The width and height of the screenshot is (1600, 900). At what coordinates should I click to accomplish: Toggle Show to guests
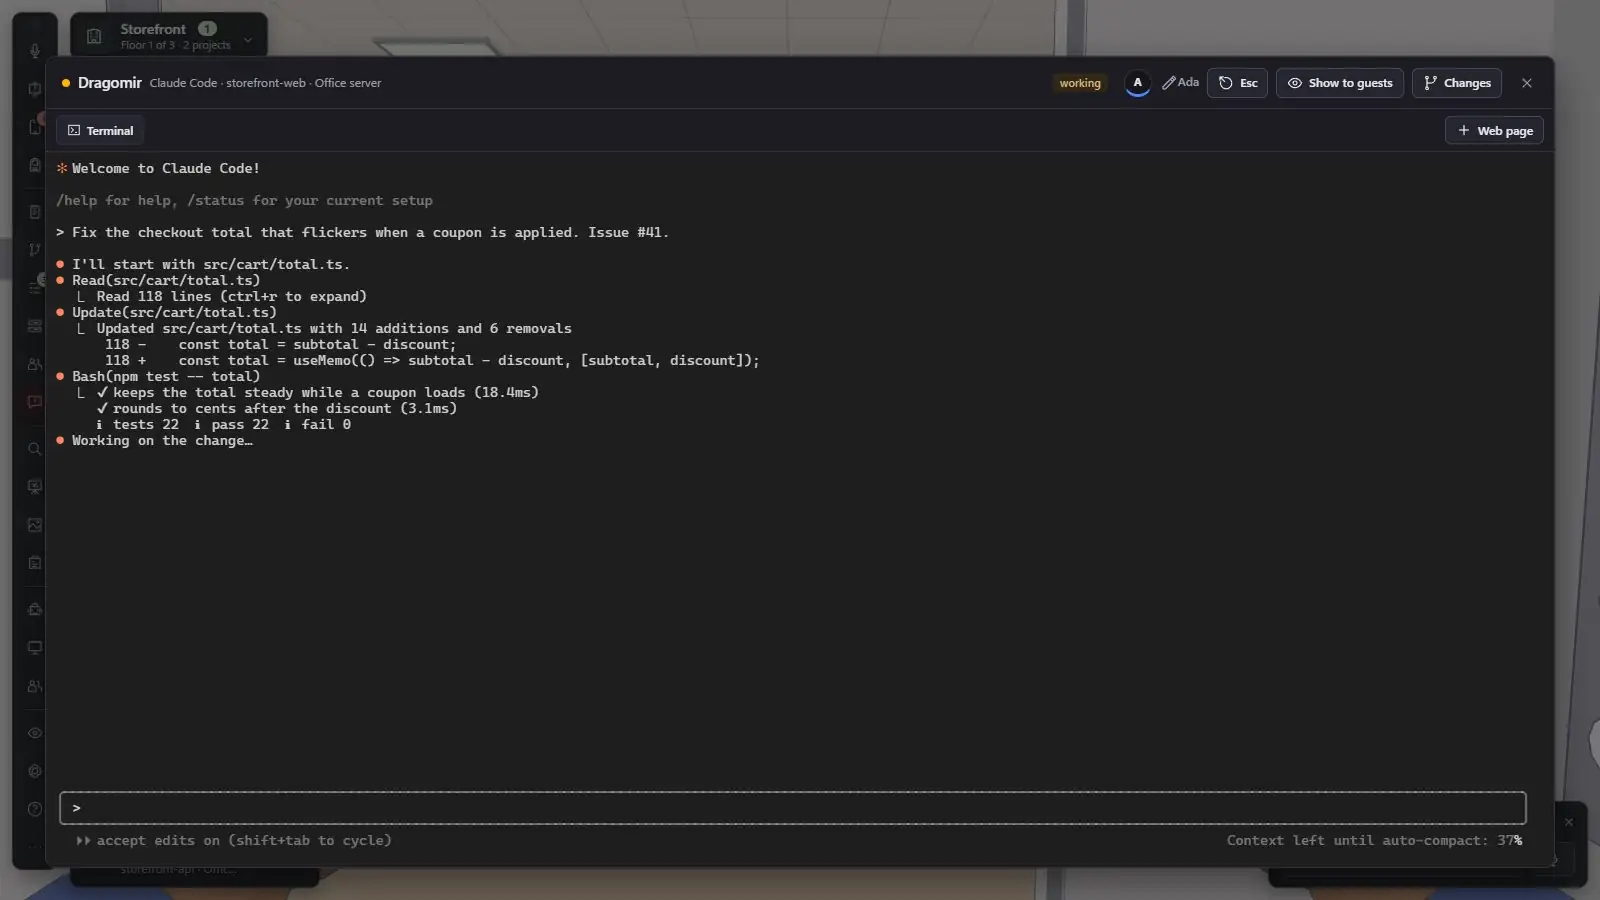(x=1340, y=83)
